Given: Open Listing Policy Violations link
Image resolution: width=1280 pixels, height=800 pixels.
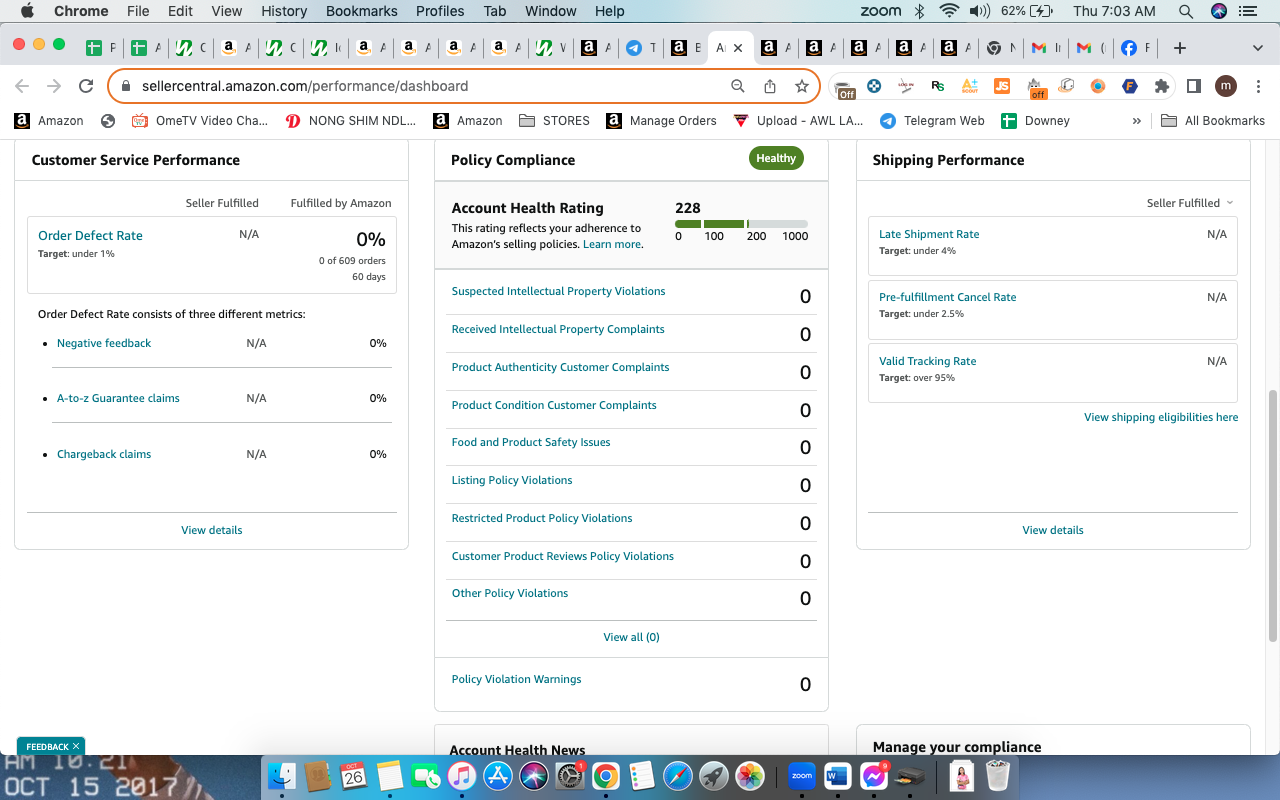Looking at the screenshot, I should (x=512, y=480).
